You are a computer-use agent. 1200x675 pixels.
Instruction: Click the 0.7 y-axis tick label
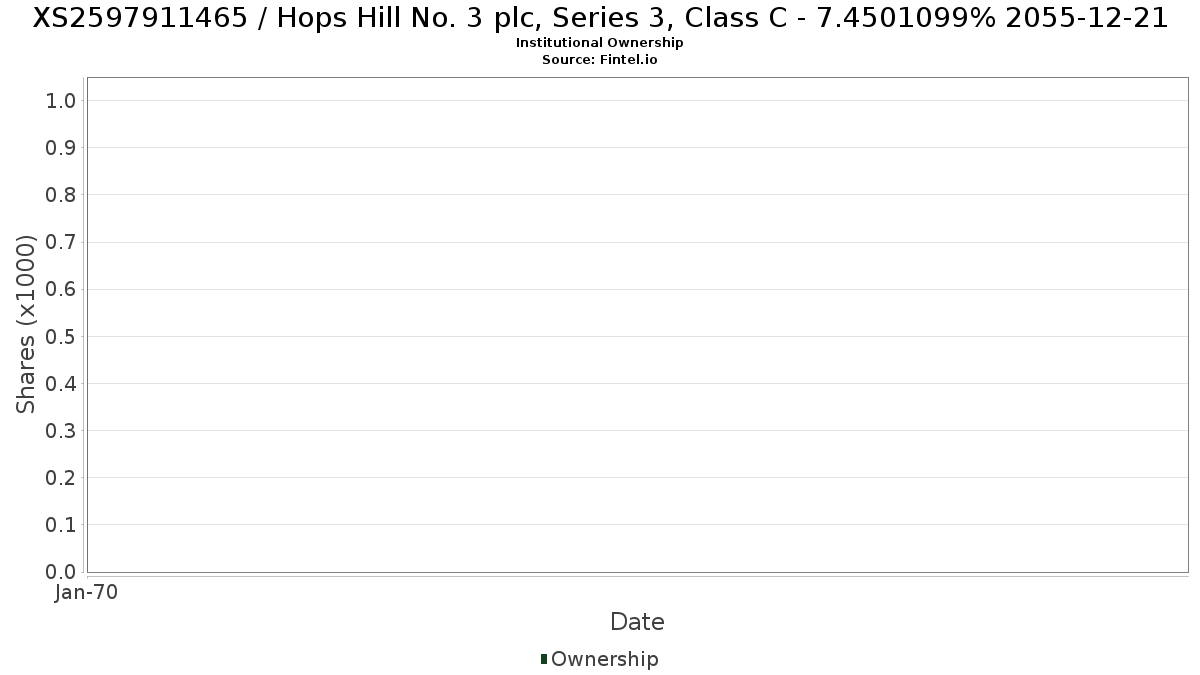pyautogui.click(x=61, y=242)
